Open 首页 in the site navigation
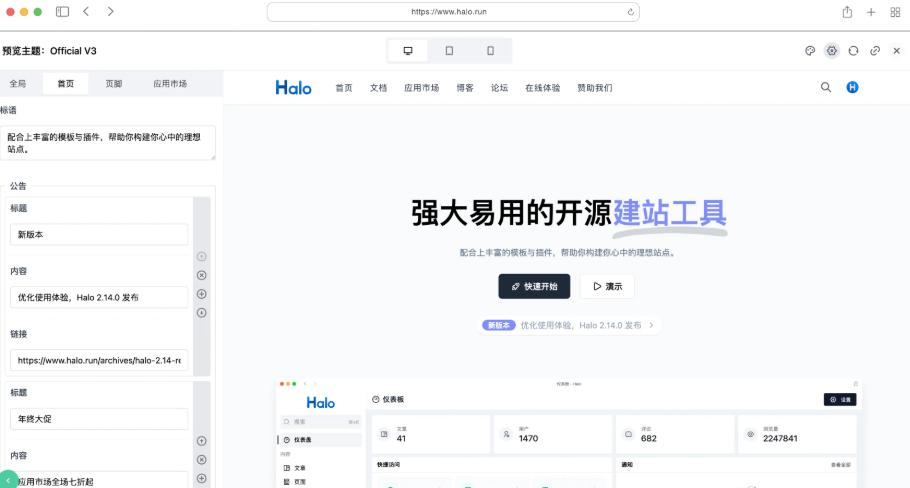Image resolution: width=910 pixels, height=488 pixels. 344,88
